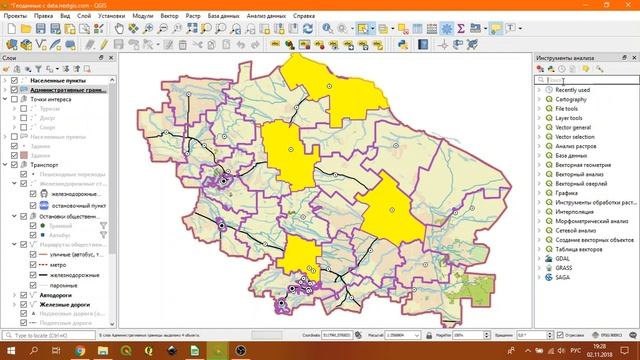The width and height of the screenshot is (640, 360).
Task: Expand the Автодороги layer
Action: pos(15,295)
